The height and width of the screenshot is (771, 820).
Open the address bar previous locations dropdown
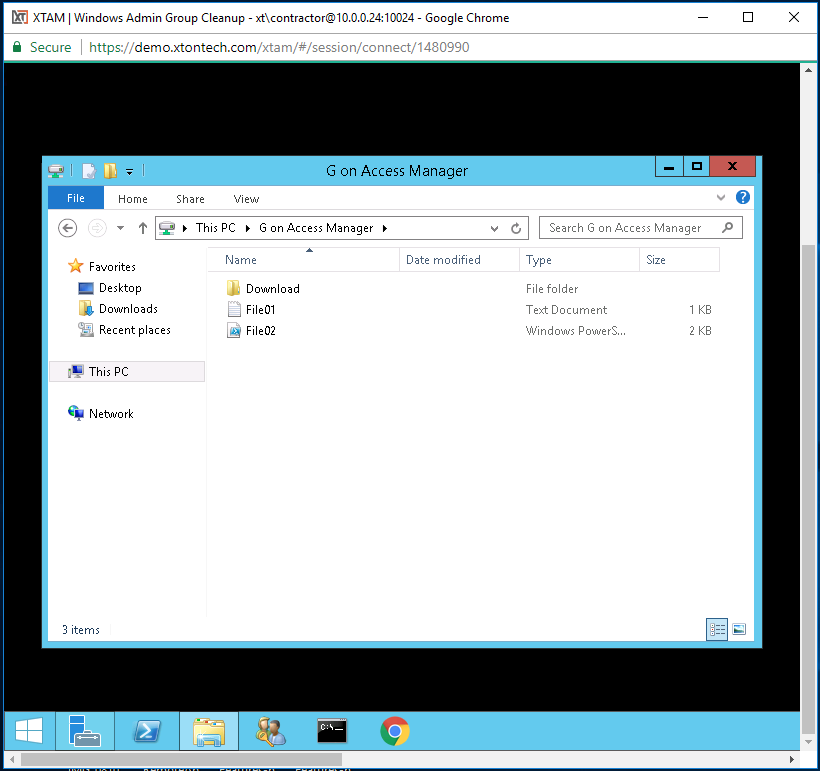pyautogui.click(x=495, y=228)
